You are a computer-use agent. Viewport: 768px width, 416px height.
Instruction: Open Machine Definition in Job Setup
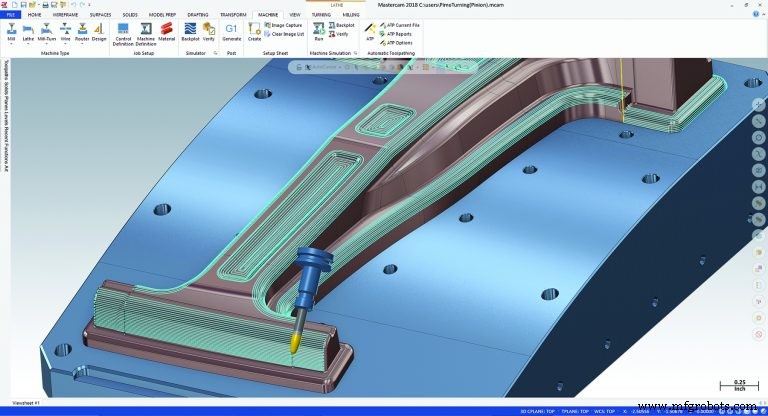click(x=146, y=34)
